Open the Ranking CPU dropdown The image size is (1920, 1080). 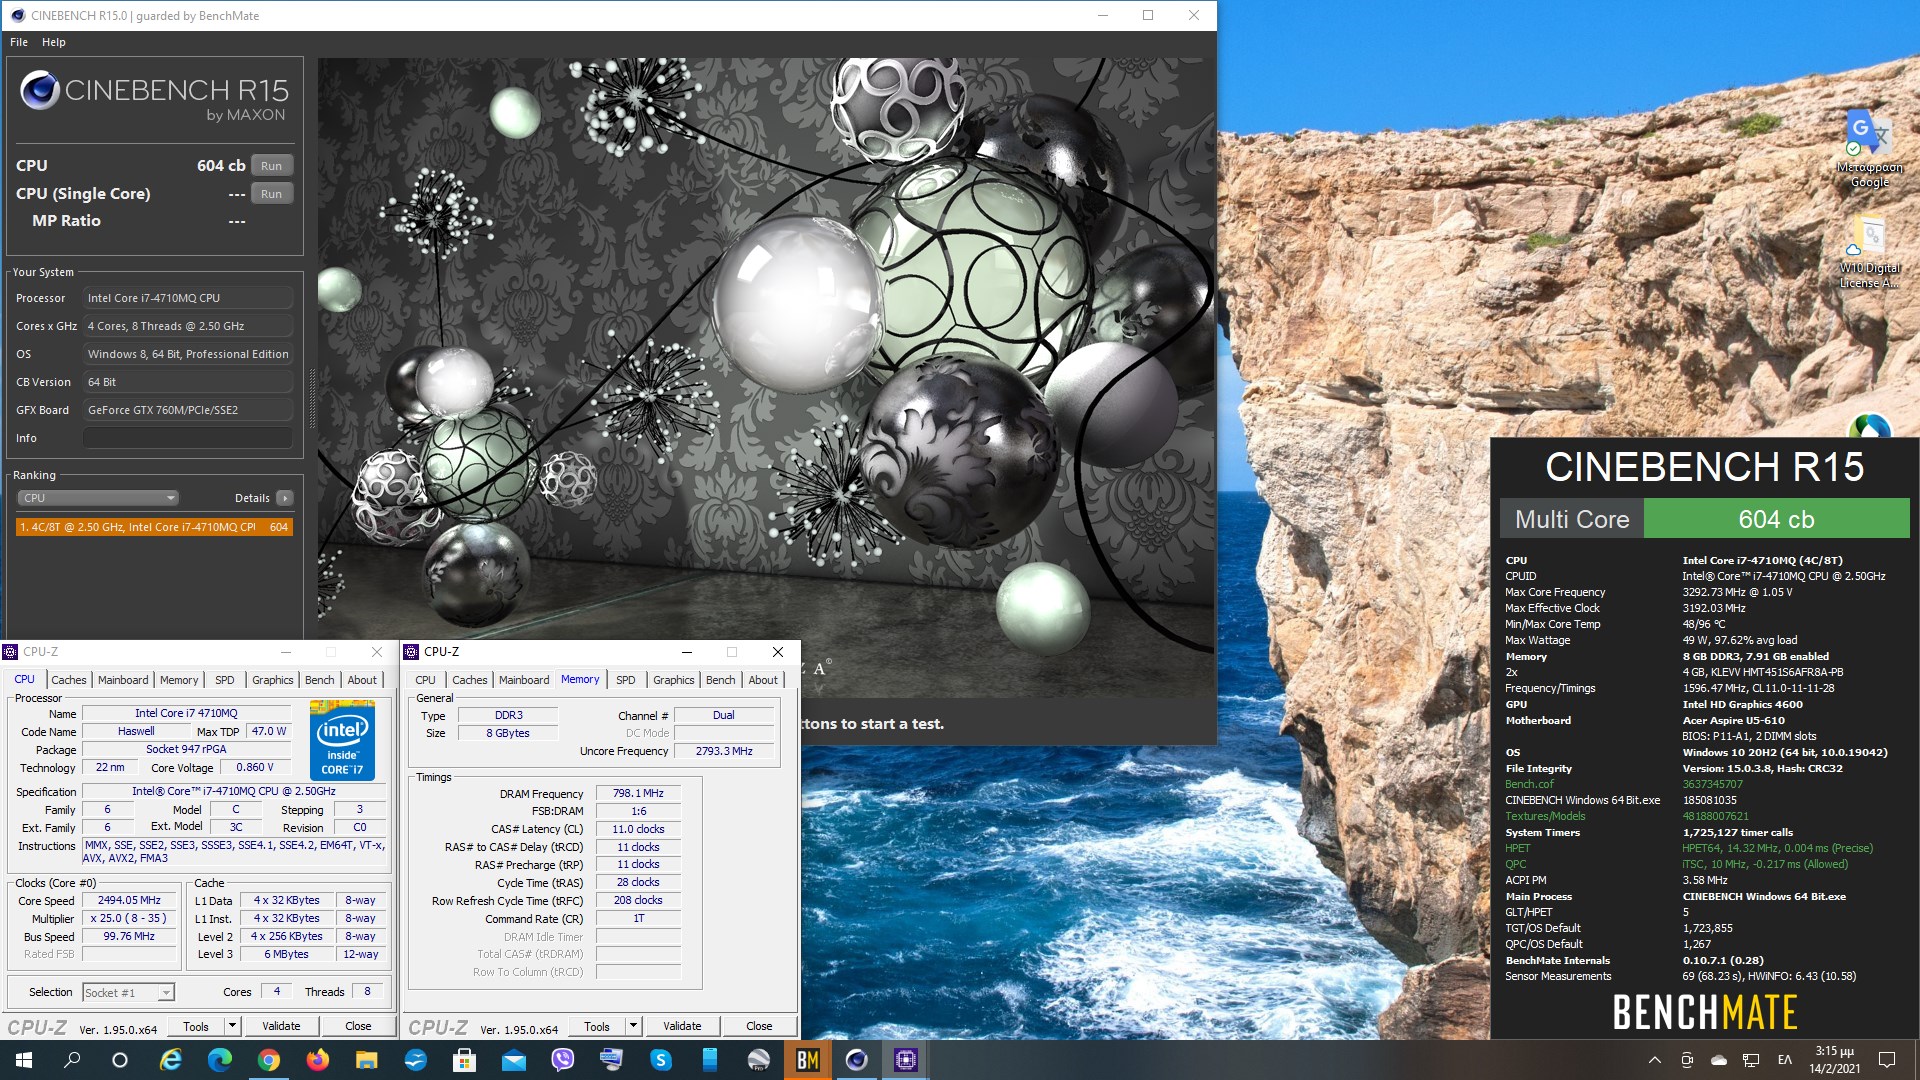pos(98,498)
